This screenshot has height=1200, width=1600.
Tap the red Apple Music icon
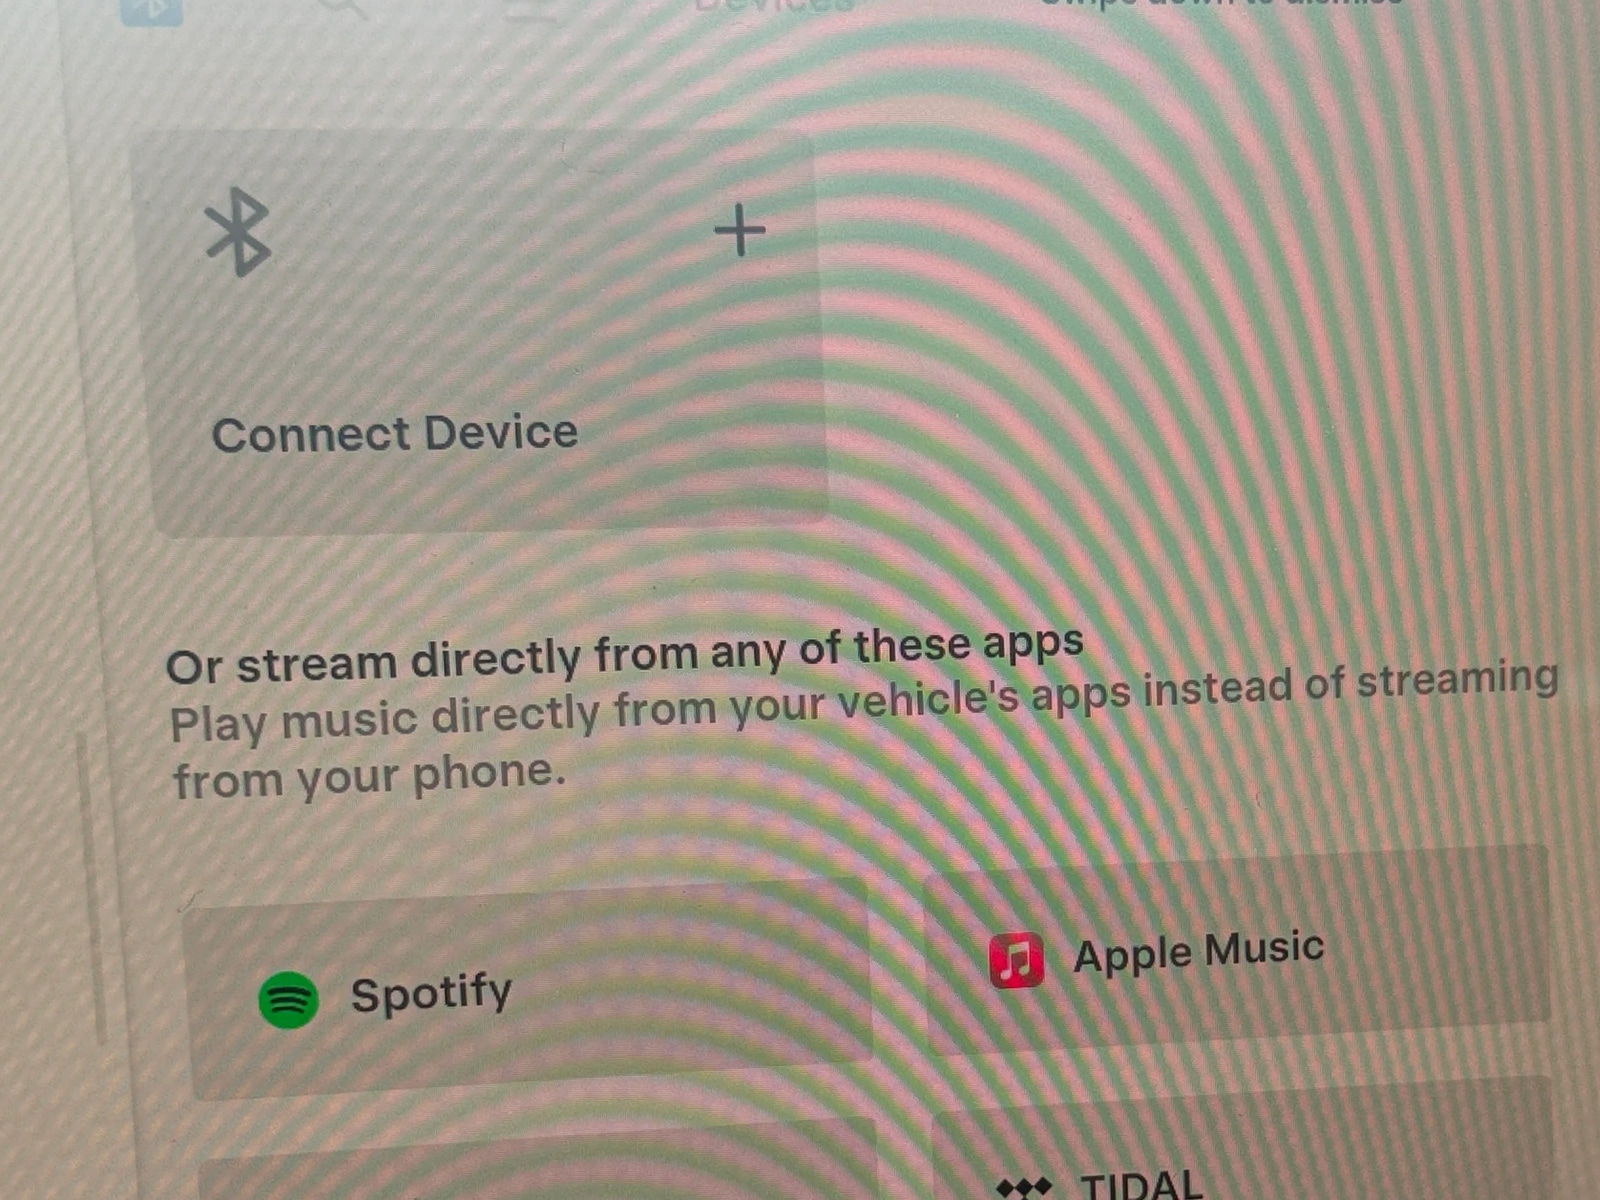pos(1016,960)
